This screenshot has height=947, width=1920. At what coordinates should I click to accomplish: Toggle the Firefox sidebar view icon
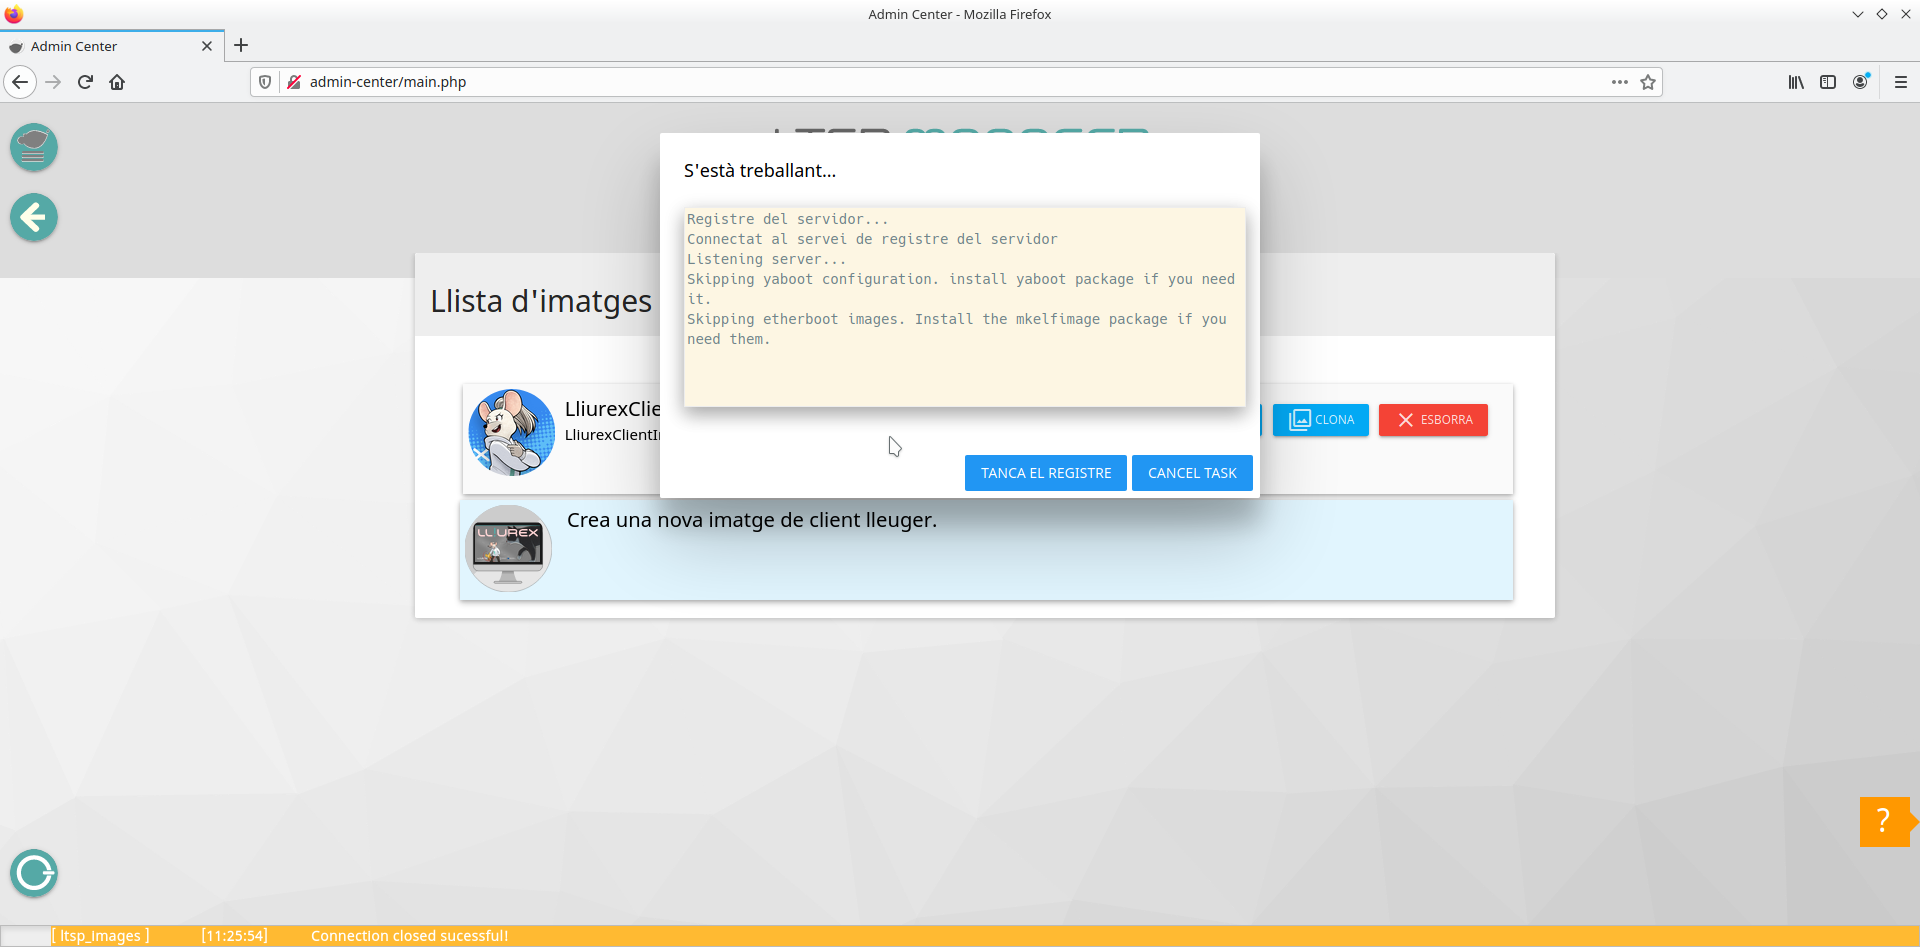pos(1828,82)
